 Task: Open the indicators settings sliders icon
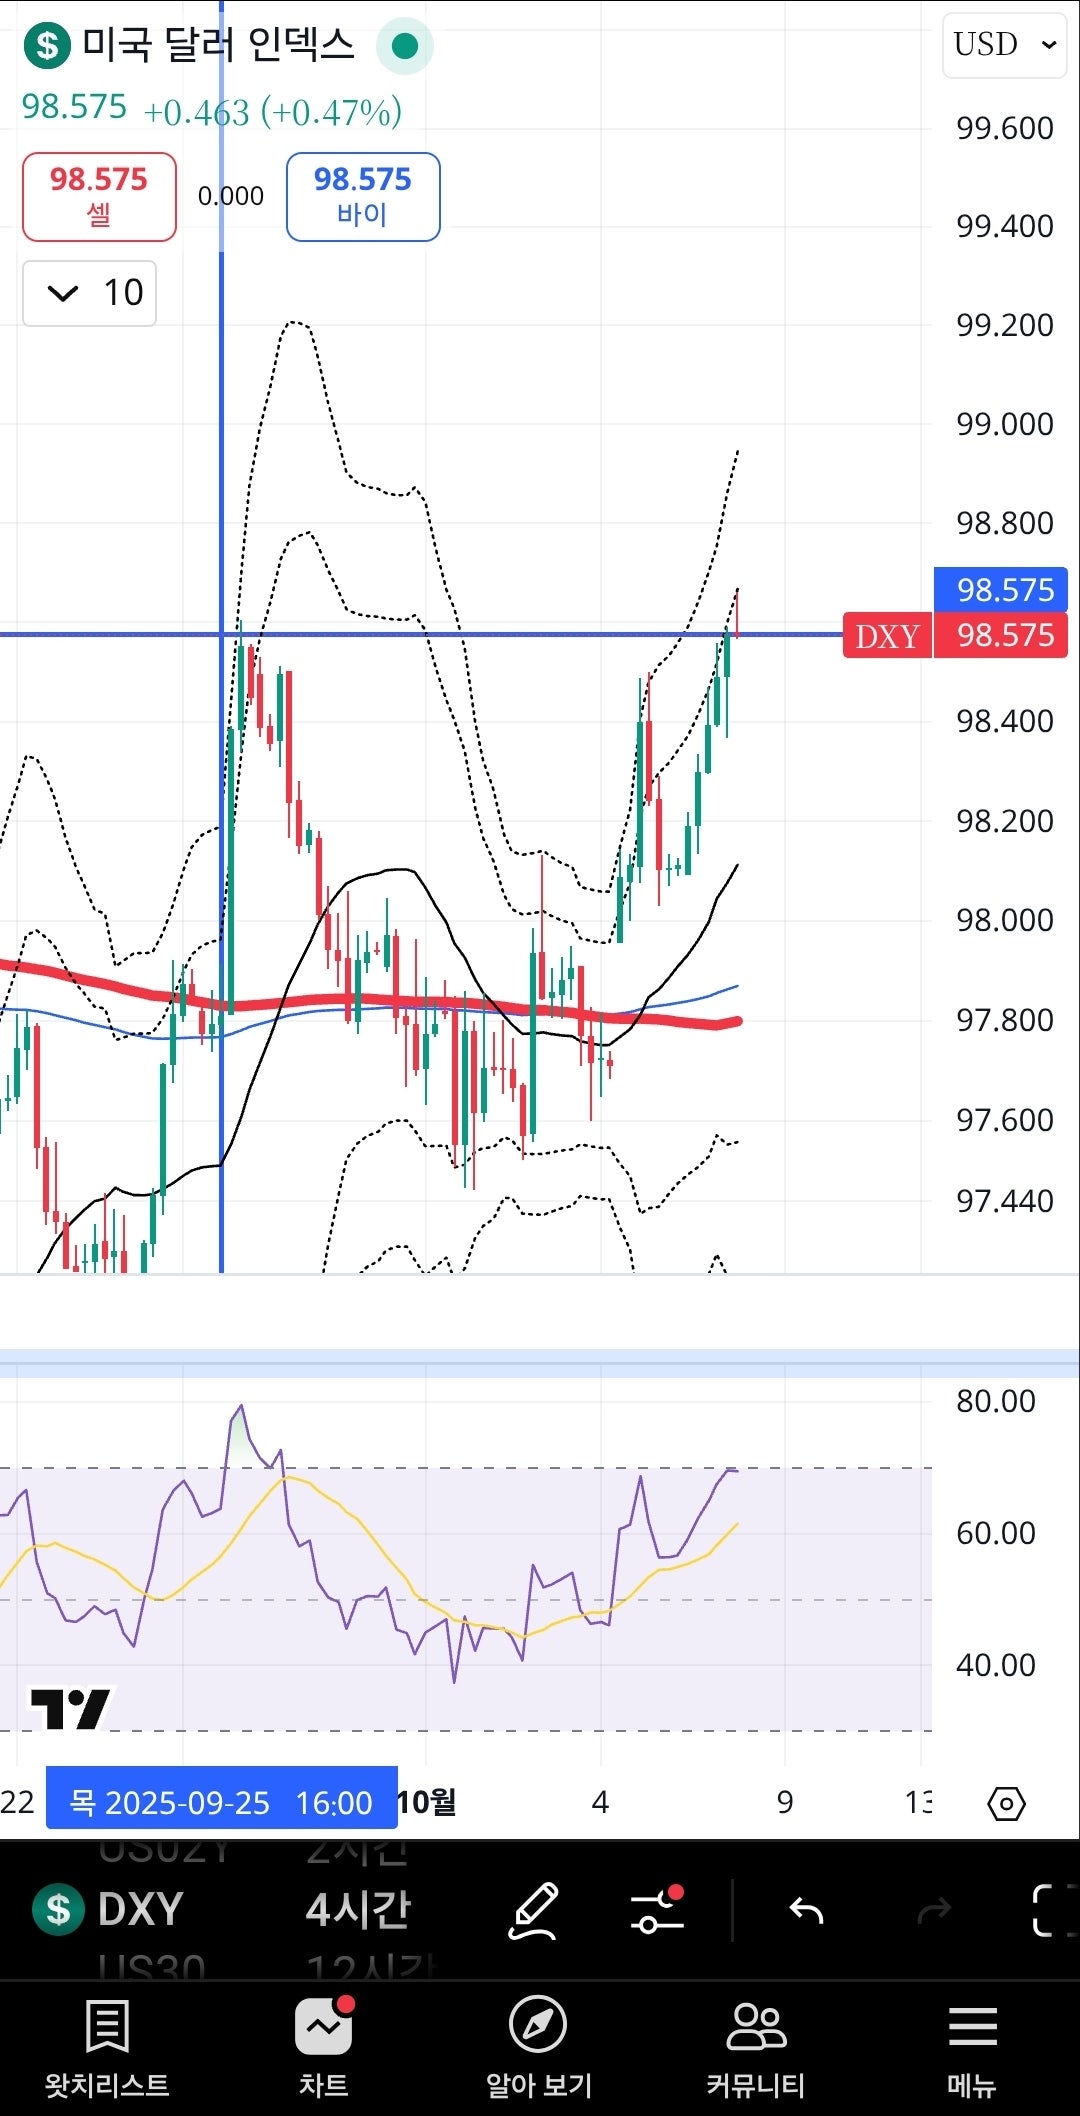tap(657, 1910)
